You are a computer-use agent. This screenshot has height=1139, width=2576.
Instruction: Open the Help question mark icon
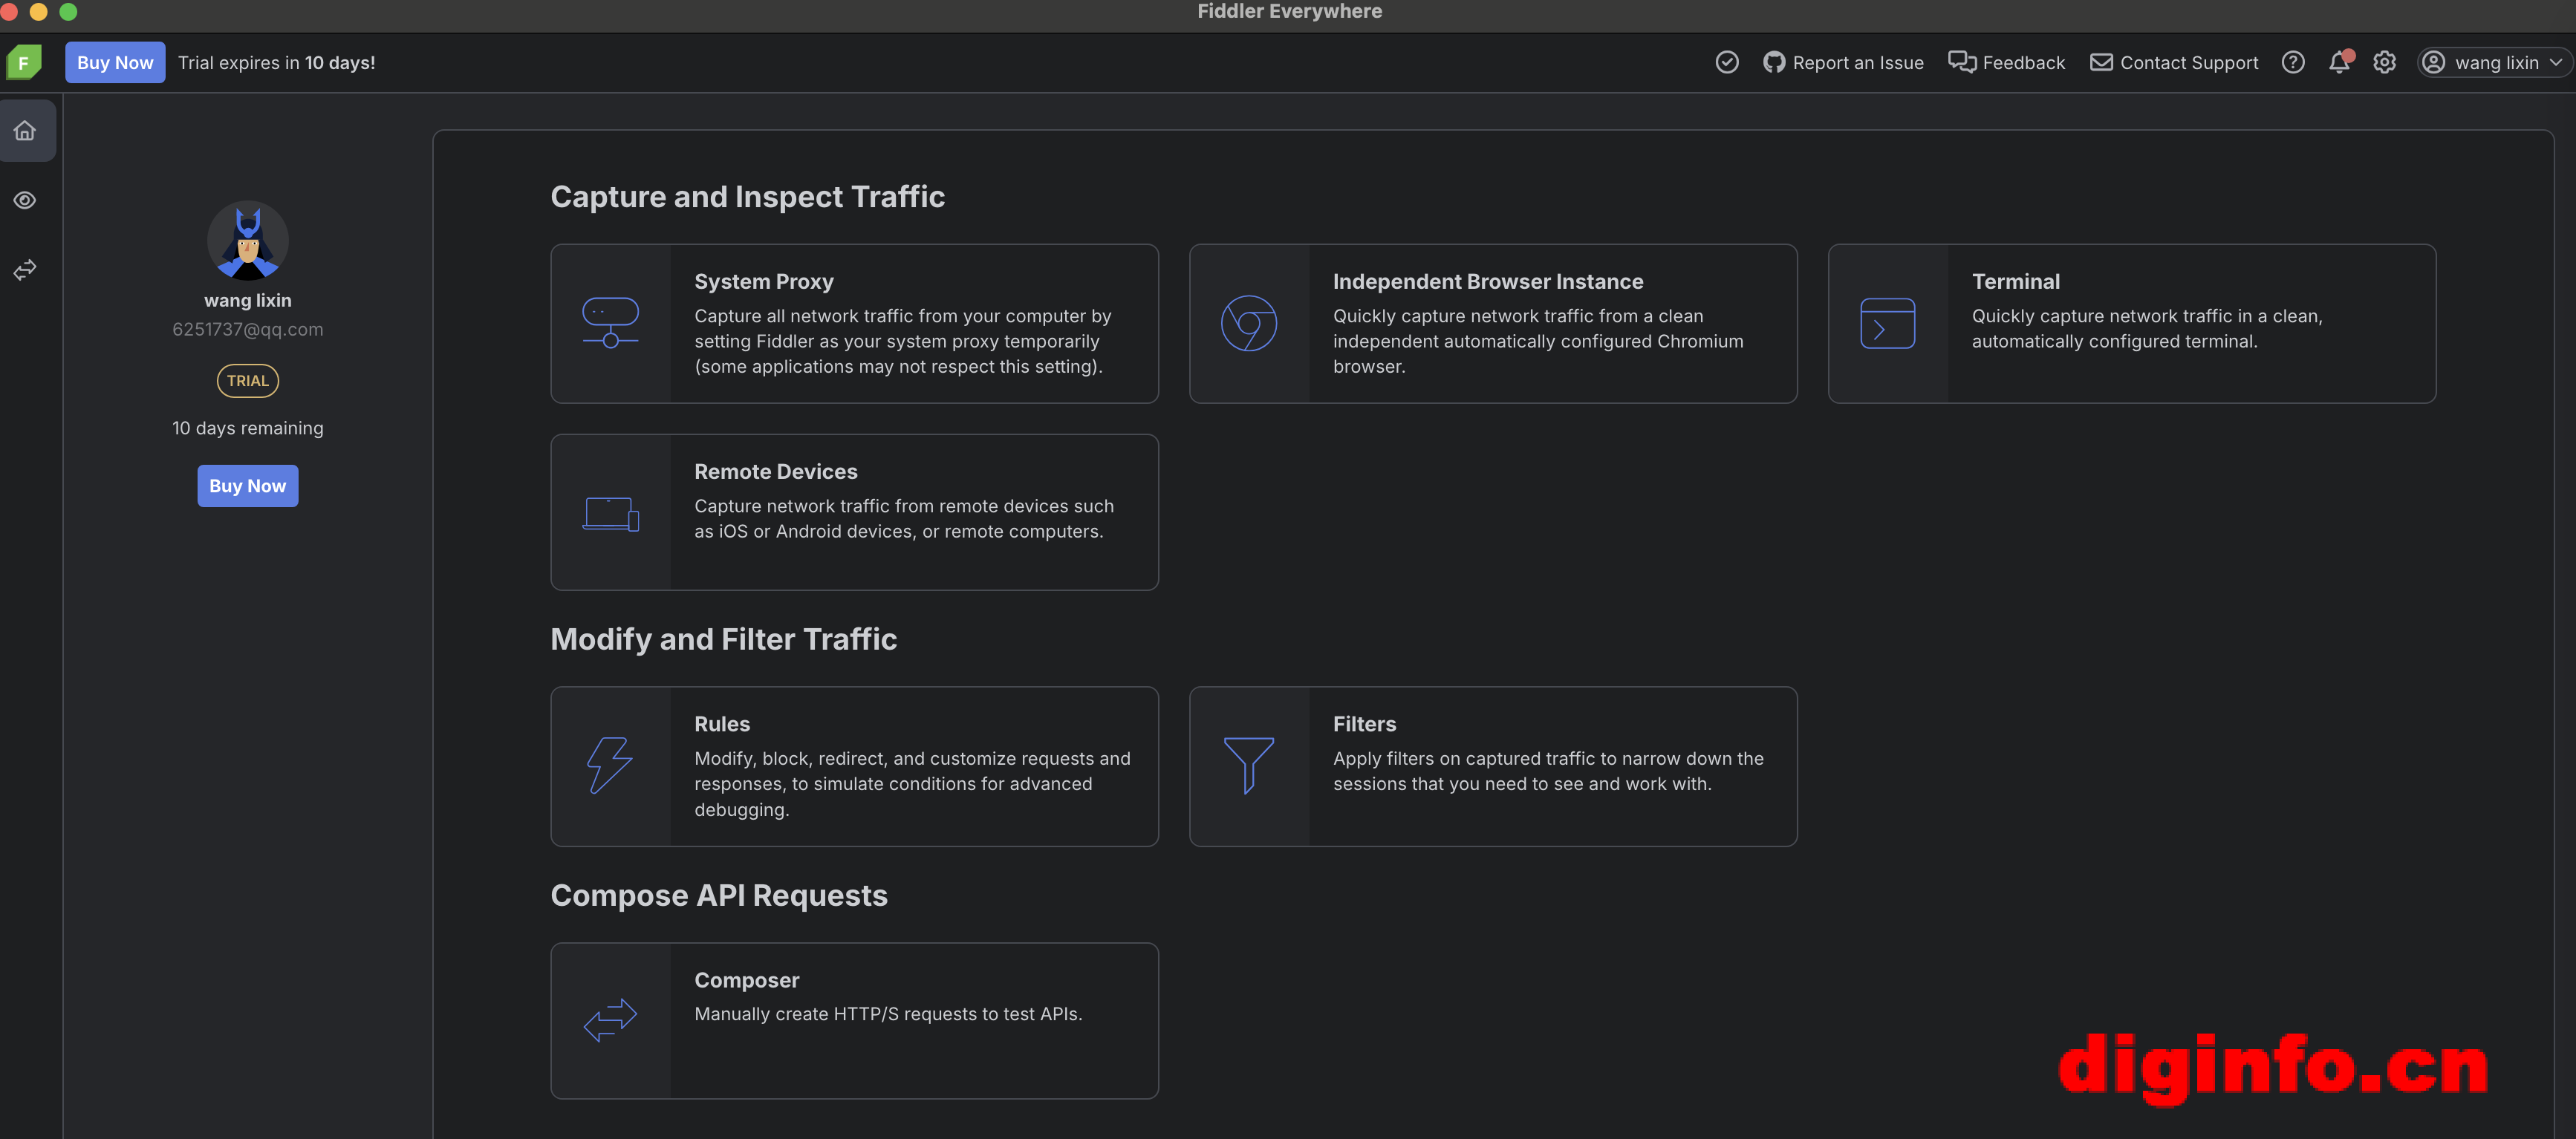click(2293, 63)
